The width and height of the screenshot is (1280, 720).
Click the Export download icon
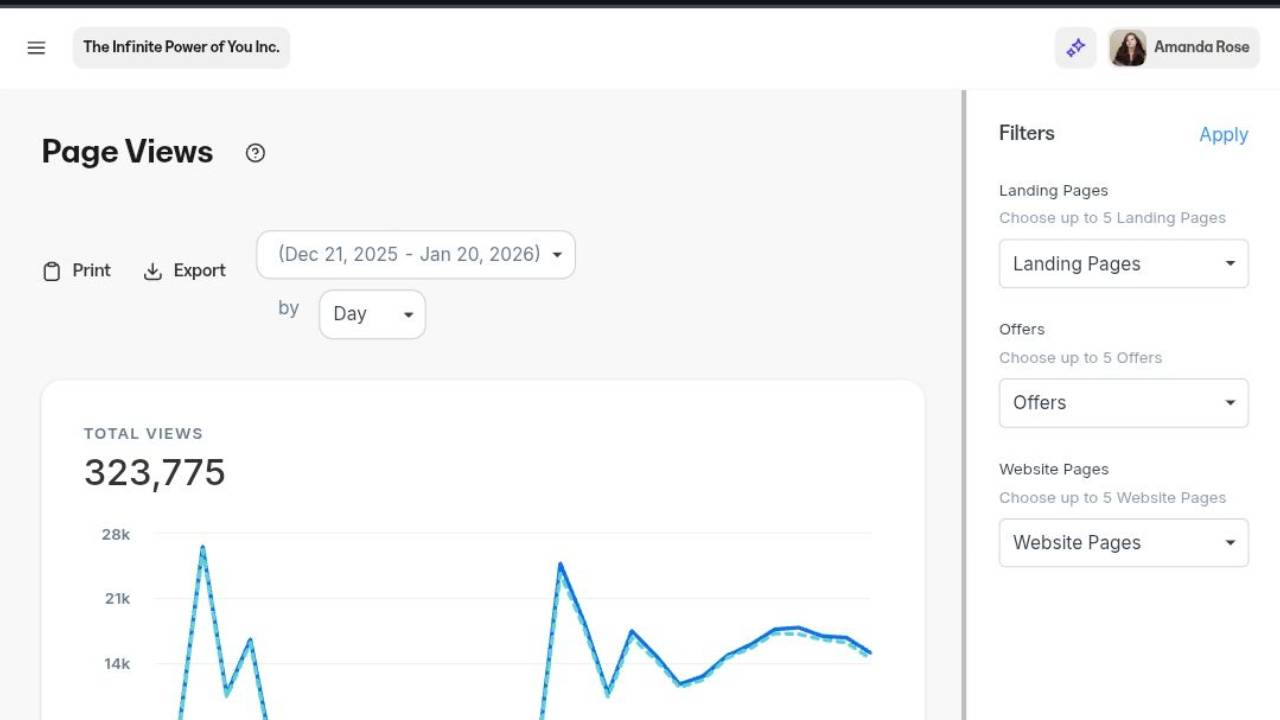(152, 271)
